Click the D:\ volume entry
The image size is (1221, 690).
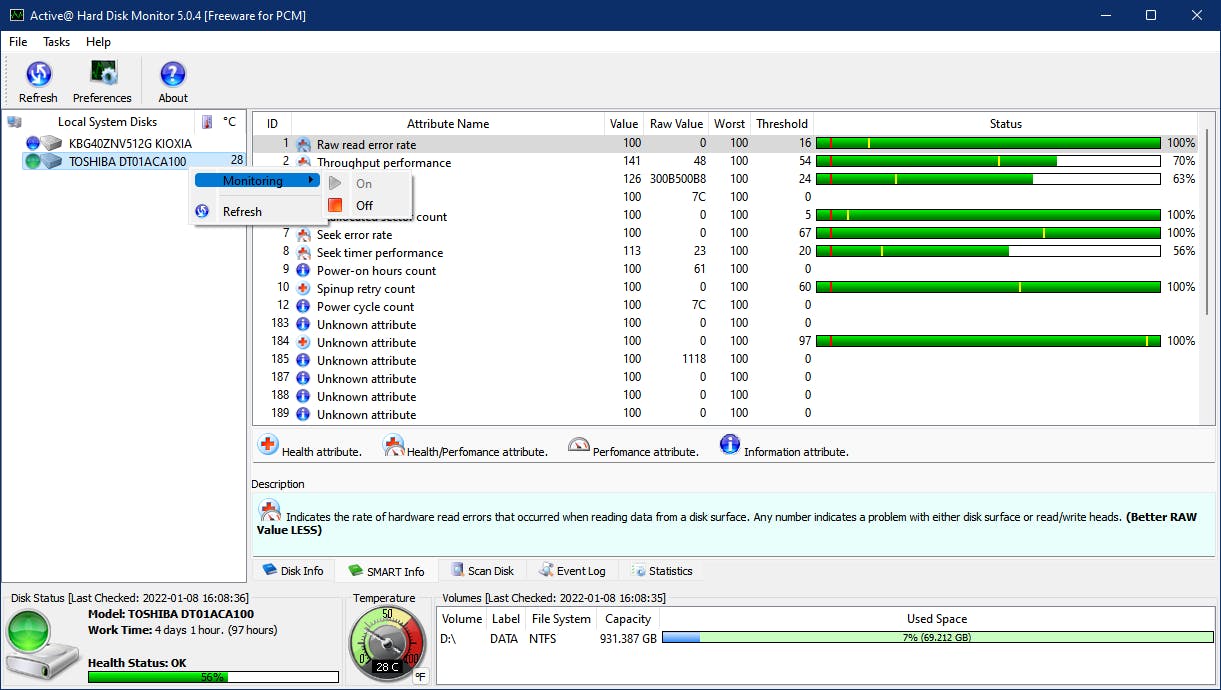(x=450, y=638)
